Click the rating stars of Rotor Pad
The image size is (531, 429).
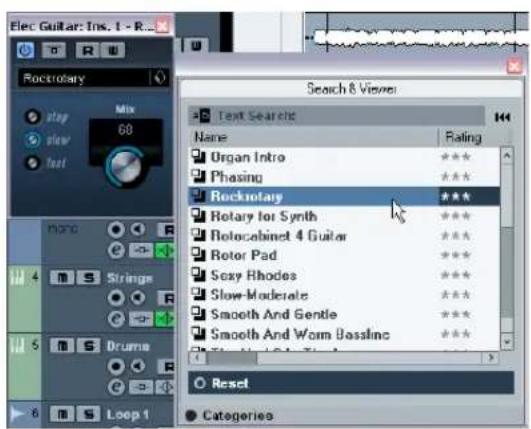coord(456,255)
